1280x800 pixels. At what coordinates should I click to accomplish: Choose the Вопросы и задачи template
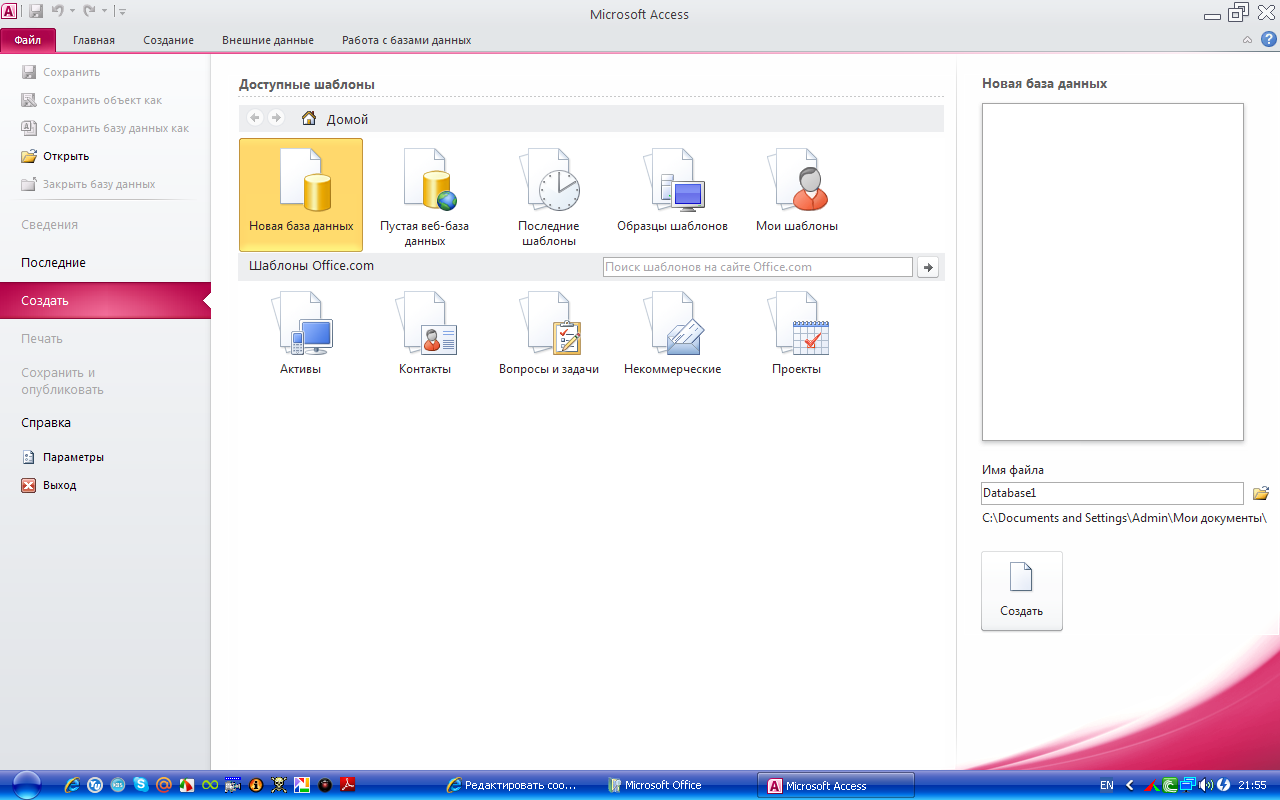[549, 333]
